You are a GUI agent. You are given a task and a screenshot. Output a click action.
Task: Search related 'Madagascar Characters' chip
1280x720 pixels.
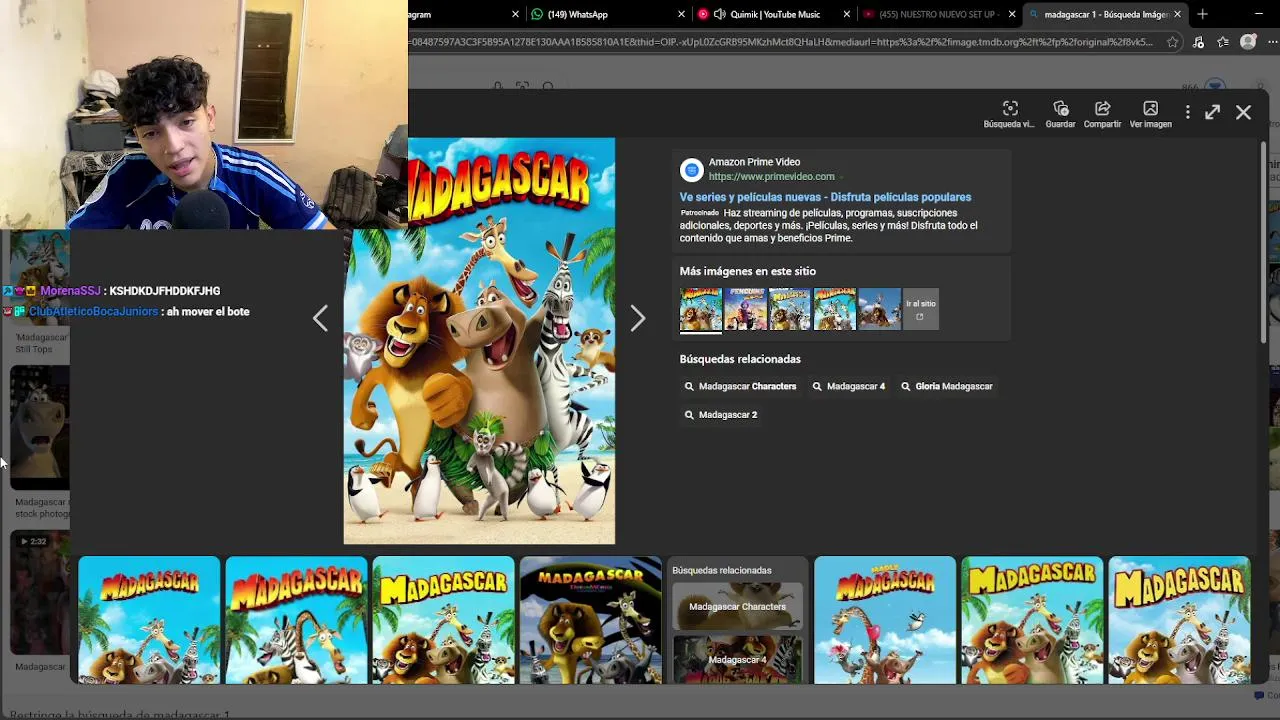[740, 386]
